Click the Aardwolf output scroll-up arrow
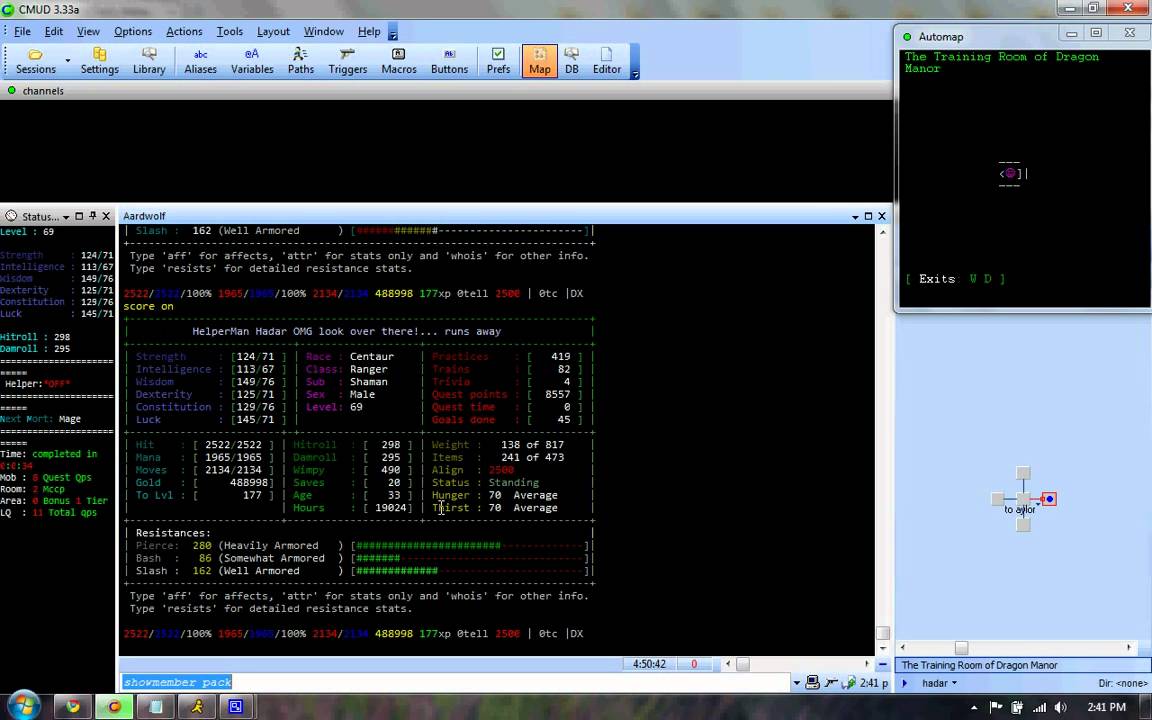 tap(882, 232)
